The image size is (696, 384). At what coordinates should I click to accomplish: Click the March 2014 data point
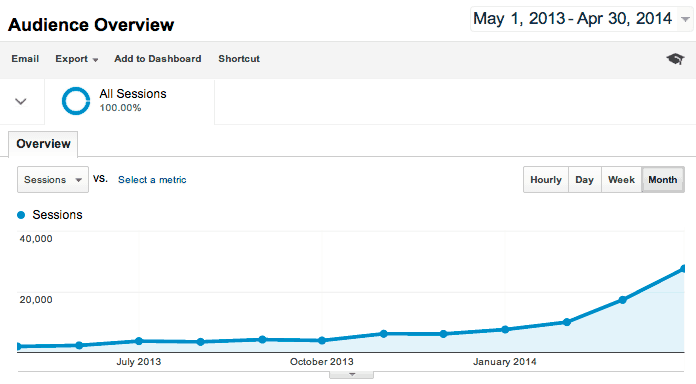point(623,300)
